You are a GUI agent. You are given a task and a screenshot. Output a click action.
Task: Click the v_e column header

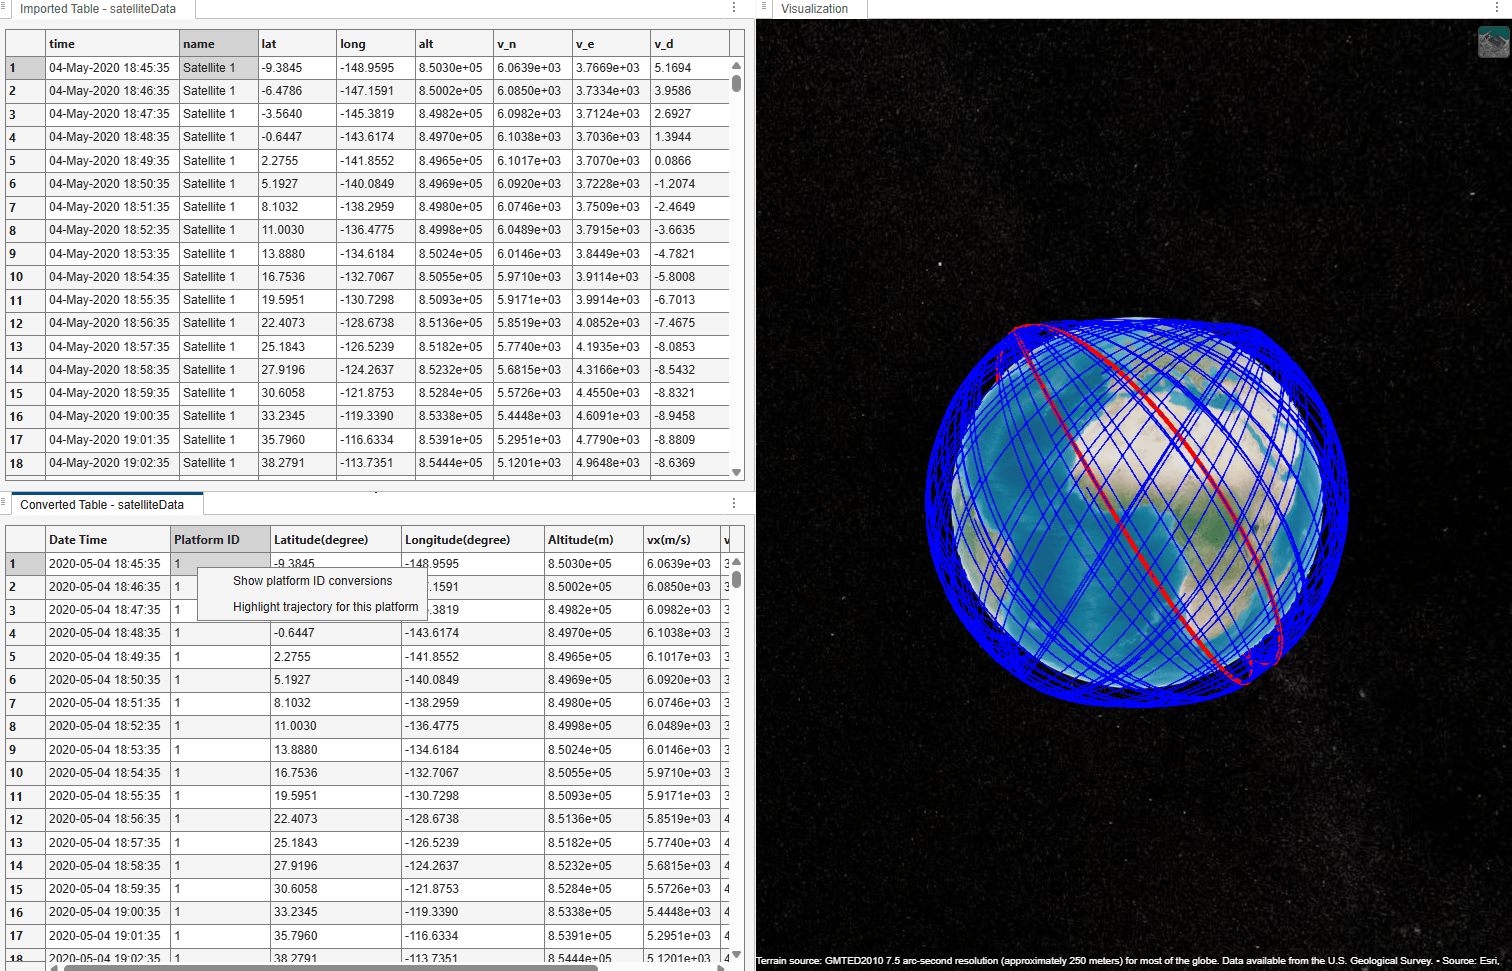coord(612,44)
